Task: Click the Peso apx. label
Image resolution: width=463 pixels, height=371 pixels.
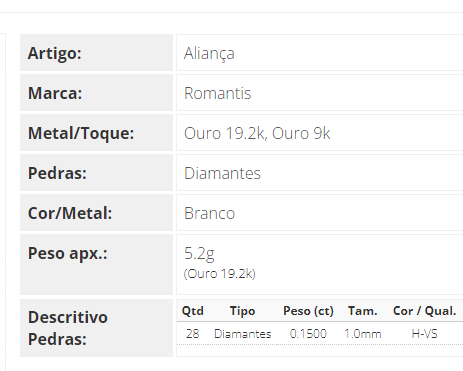Action: coord(68,254)
